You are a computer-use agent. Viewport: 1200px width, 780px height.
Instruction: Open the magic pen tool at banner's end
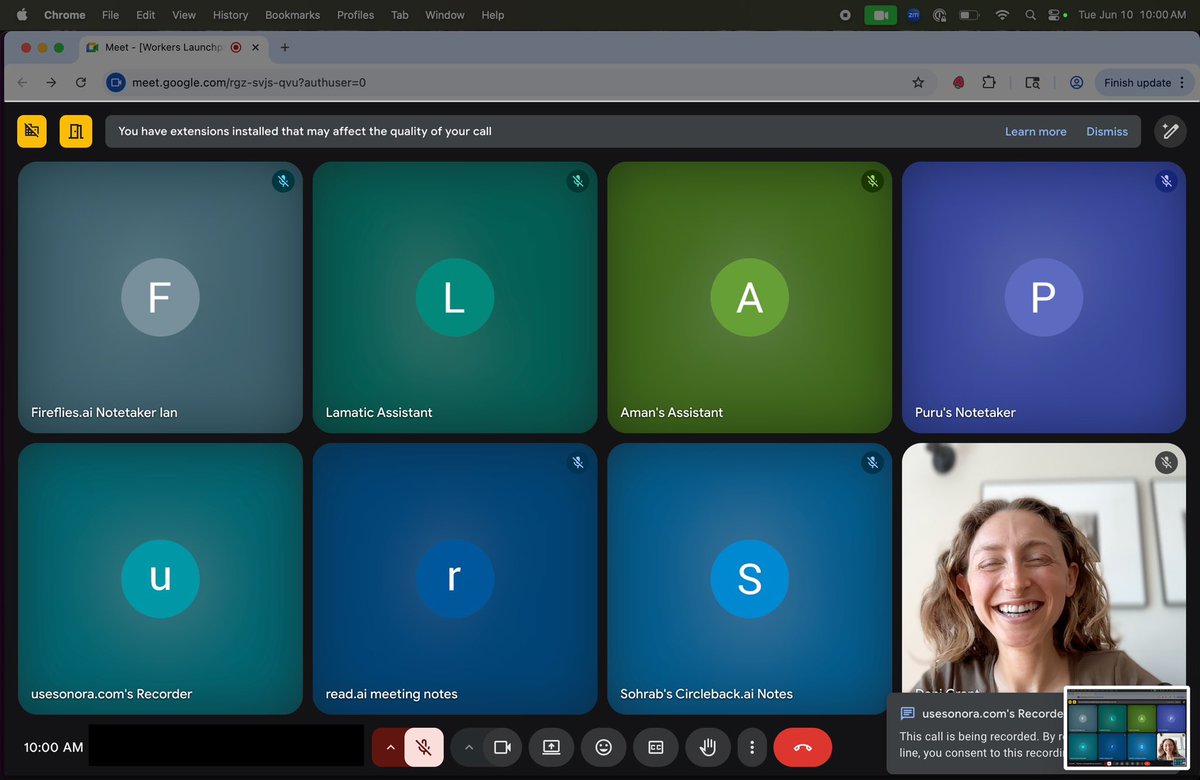click(1170, 131)
